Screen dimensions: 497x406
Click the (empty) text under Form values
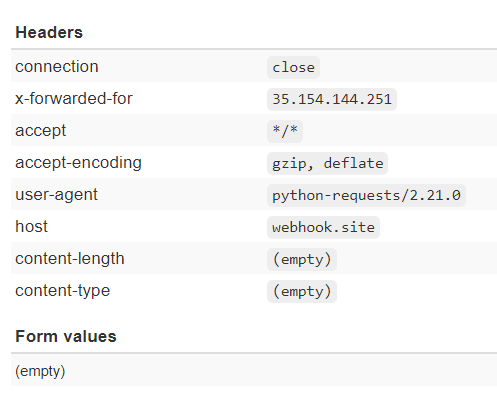(x=40, y=371)
